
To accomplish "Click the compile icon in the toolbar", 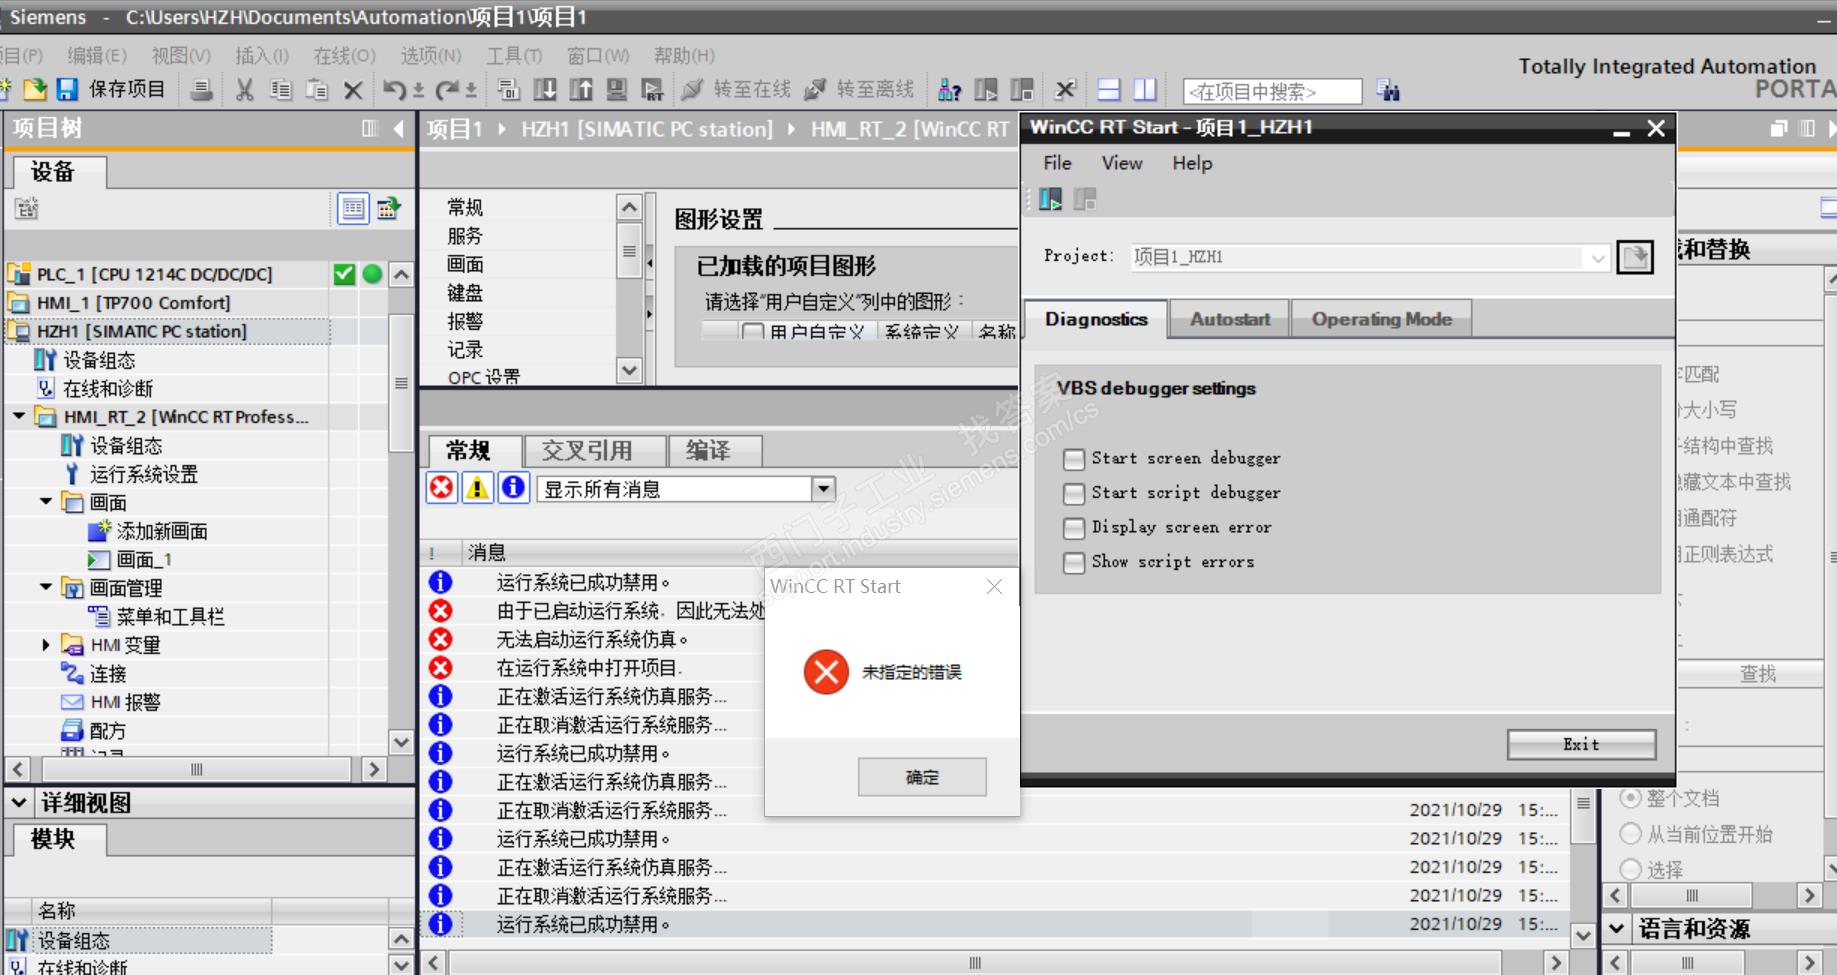I will click(508, 90).
